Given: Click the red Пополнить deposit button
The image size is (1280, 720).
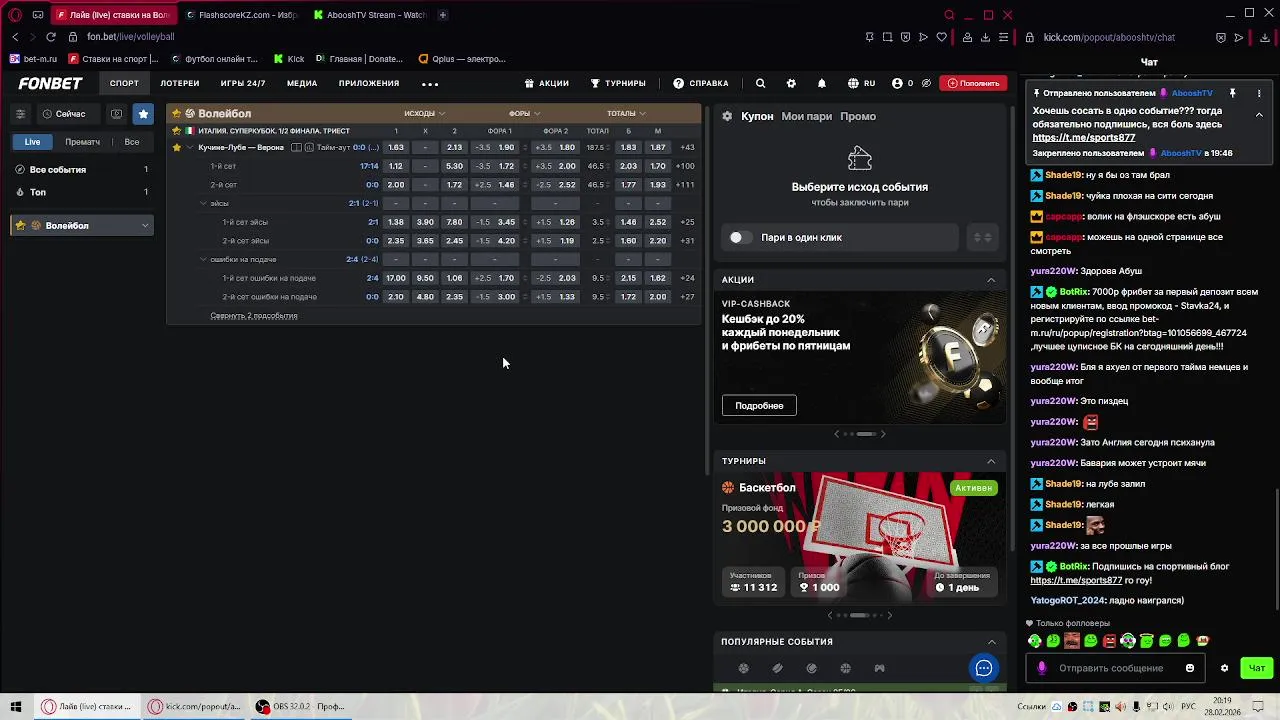Looking at the screenshot, I should point(973,83).
